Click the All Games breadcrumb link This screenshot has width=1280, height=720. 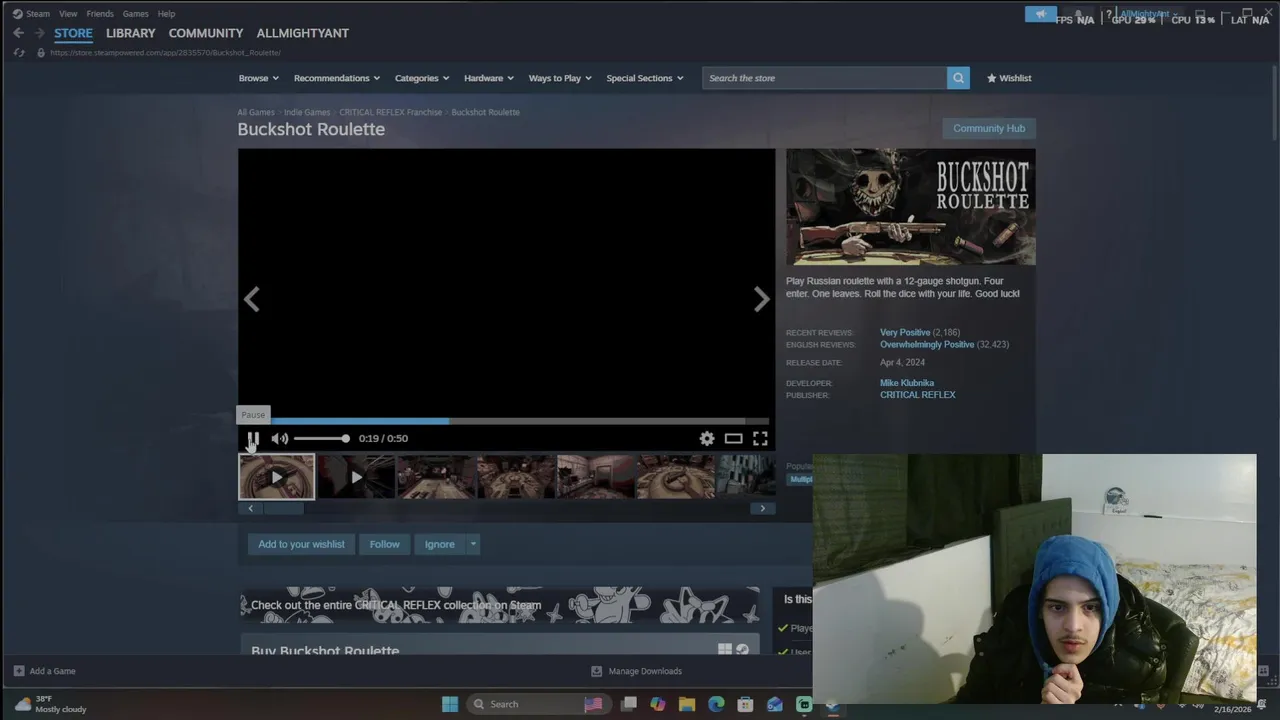tap(256, 112)
